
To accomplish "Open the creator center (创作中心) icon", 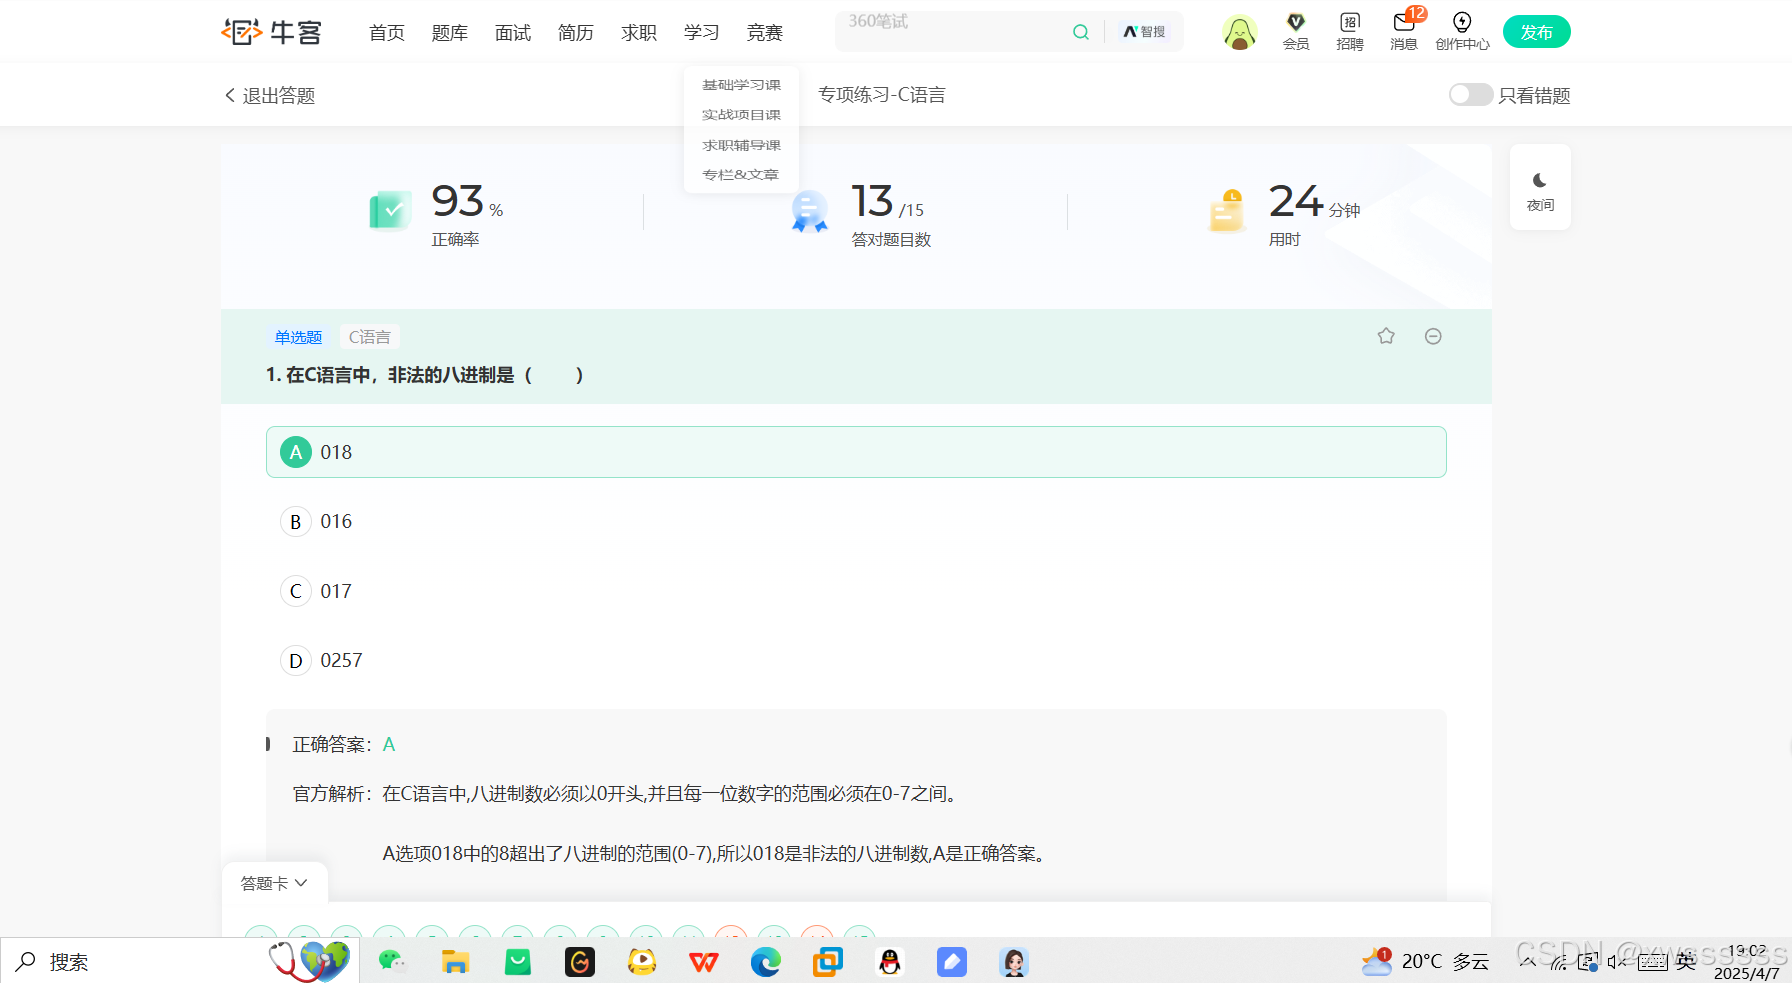I will (1462, 32).
